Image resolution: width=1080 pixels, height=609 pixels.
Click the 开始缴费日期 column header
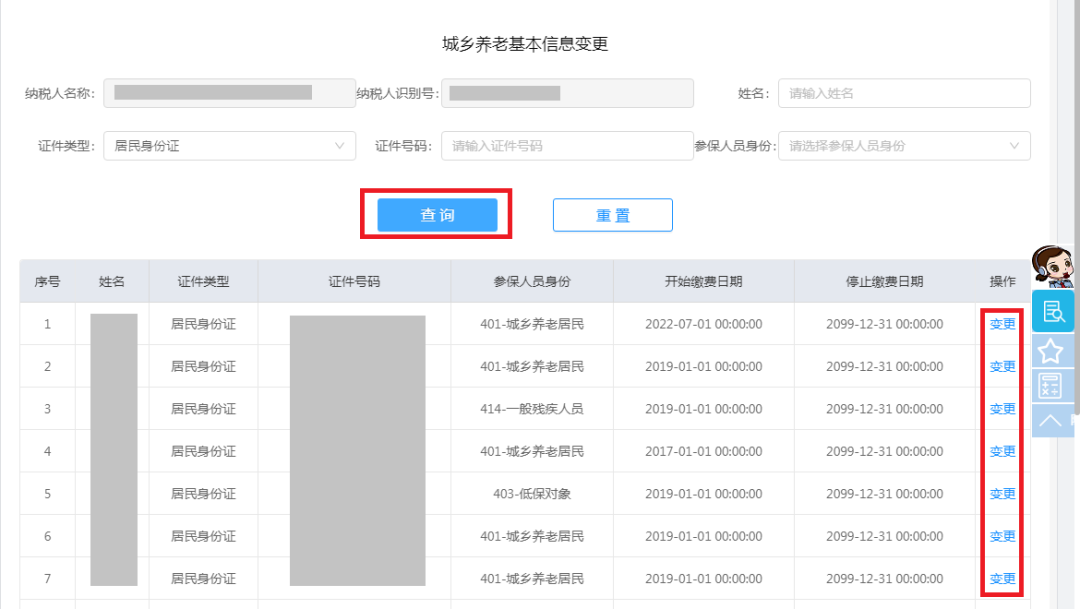703,282
